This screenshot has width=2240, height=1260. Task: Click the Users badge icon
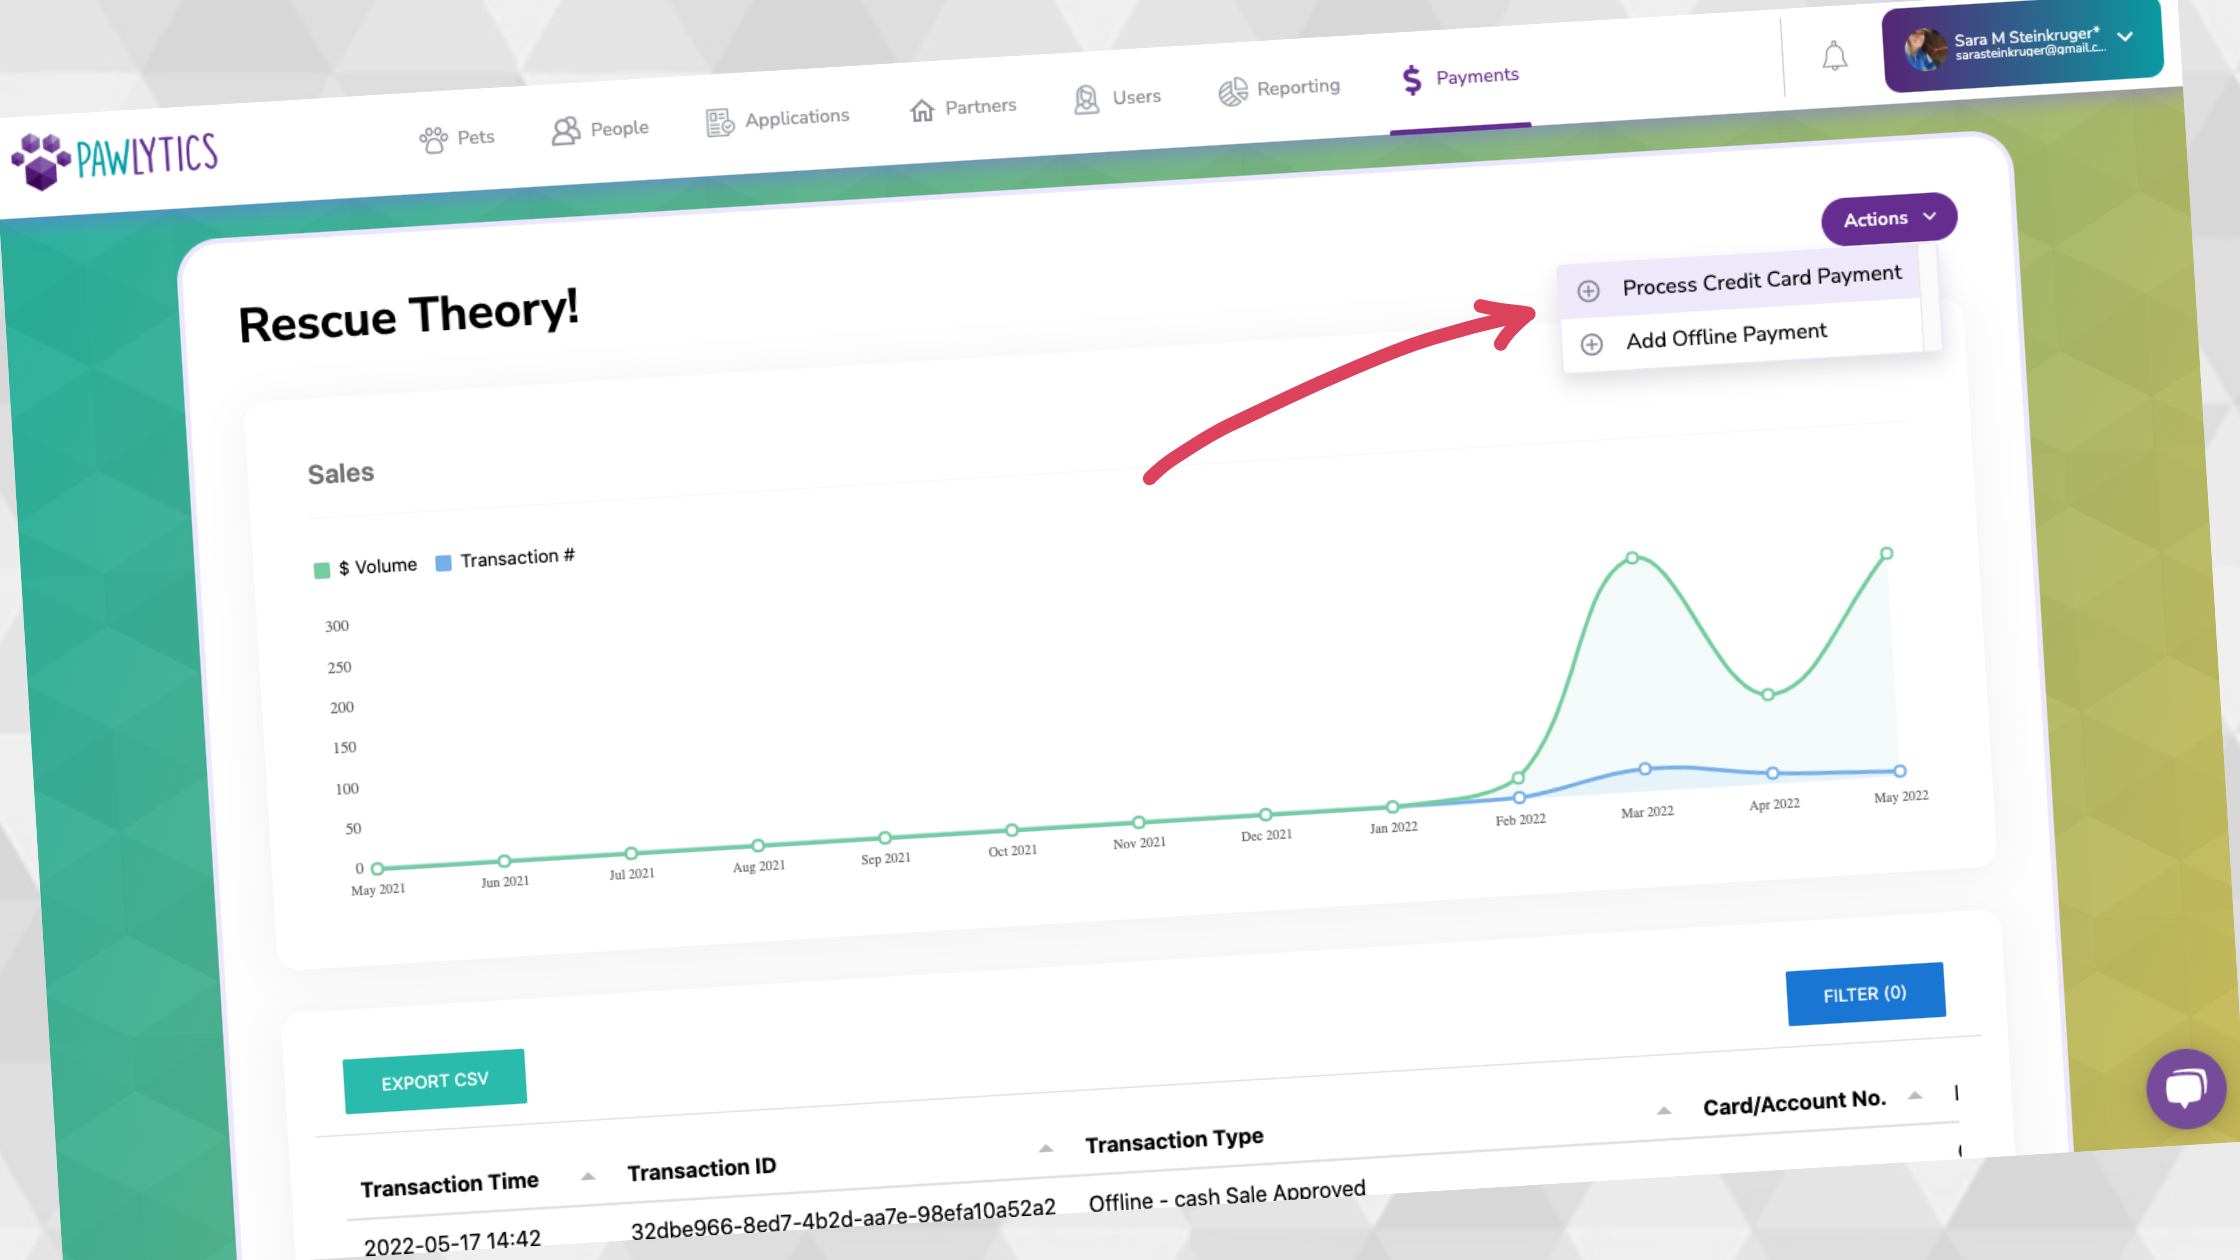(1087, 100)
